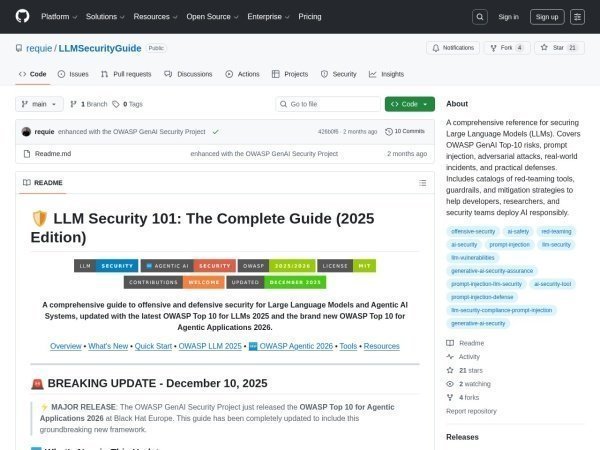
Task: Open the Readme.md file
Action: click(x=53, y=154)
